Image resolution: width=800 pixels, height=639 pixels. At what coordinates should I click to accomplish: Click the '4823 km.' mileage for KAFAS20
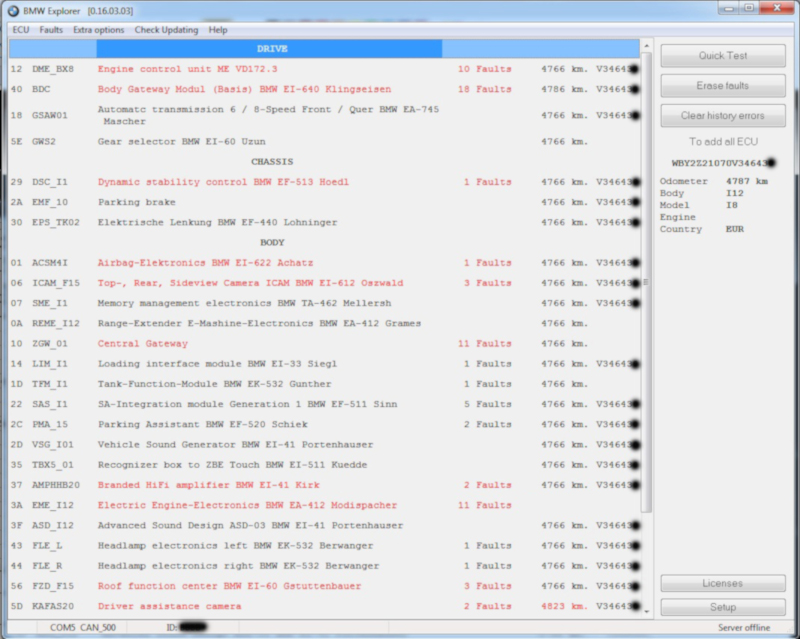[x=564, y=606]
